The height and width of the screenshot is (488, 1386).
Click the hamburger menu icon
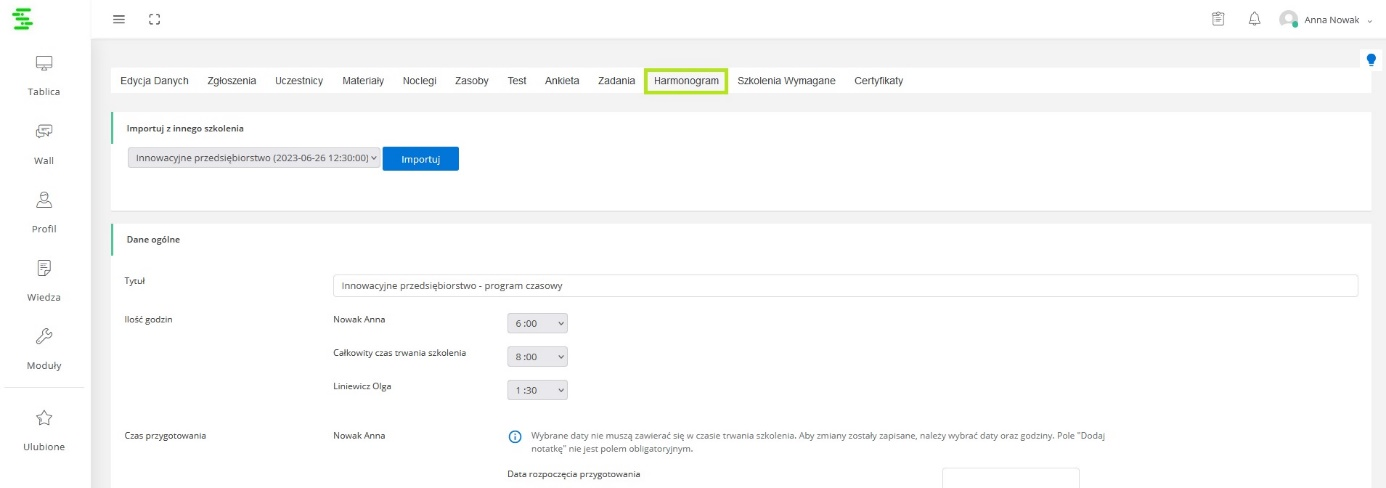119,19
